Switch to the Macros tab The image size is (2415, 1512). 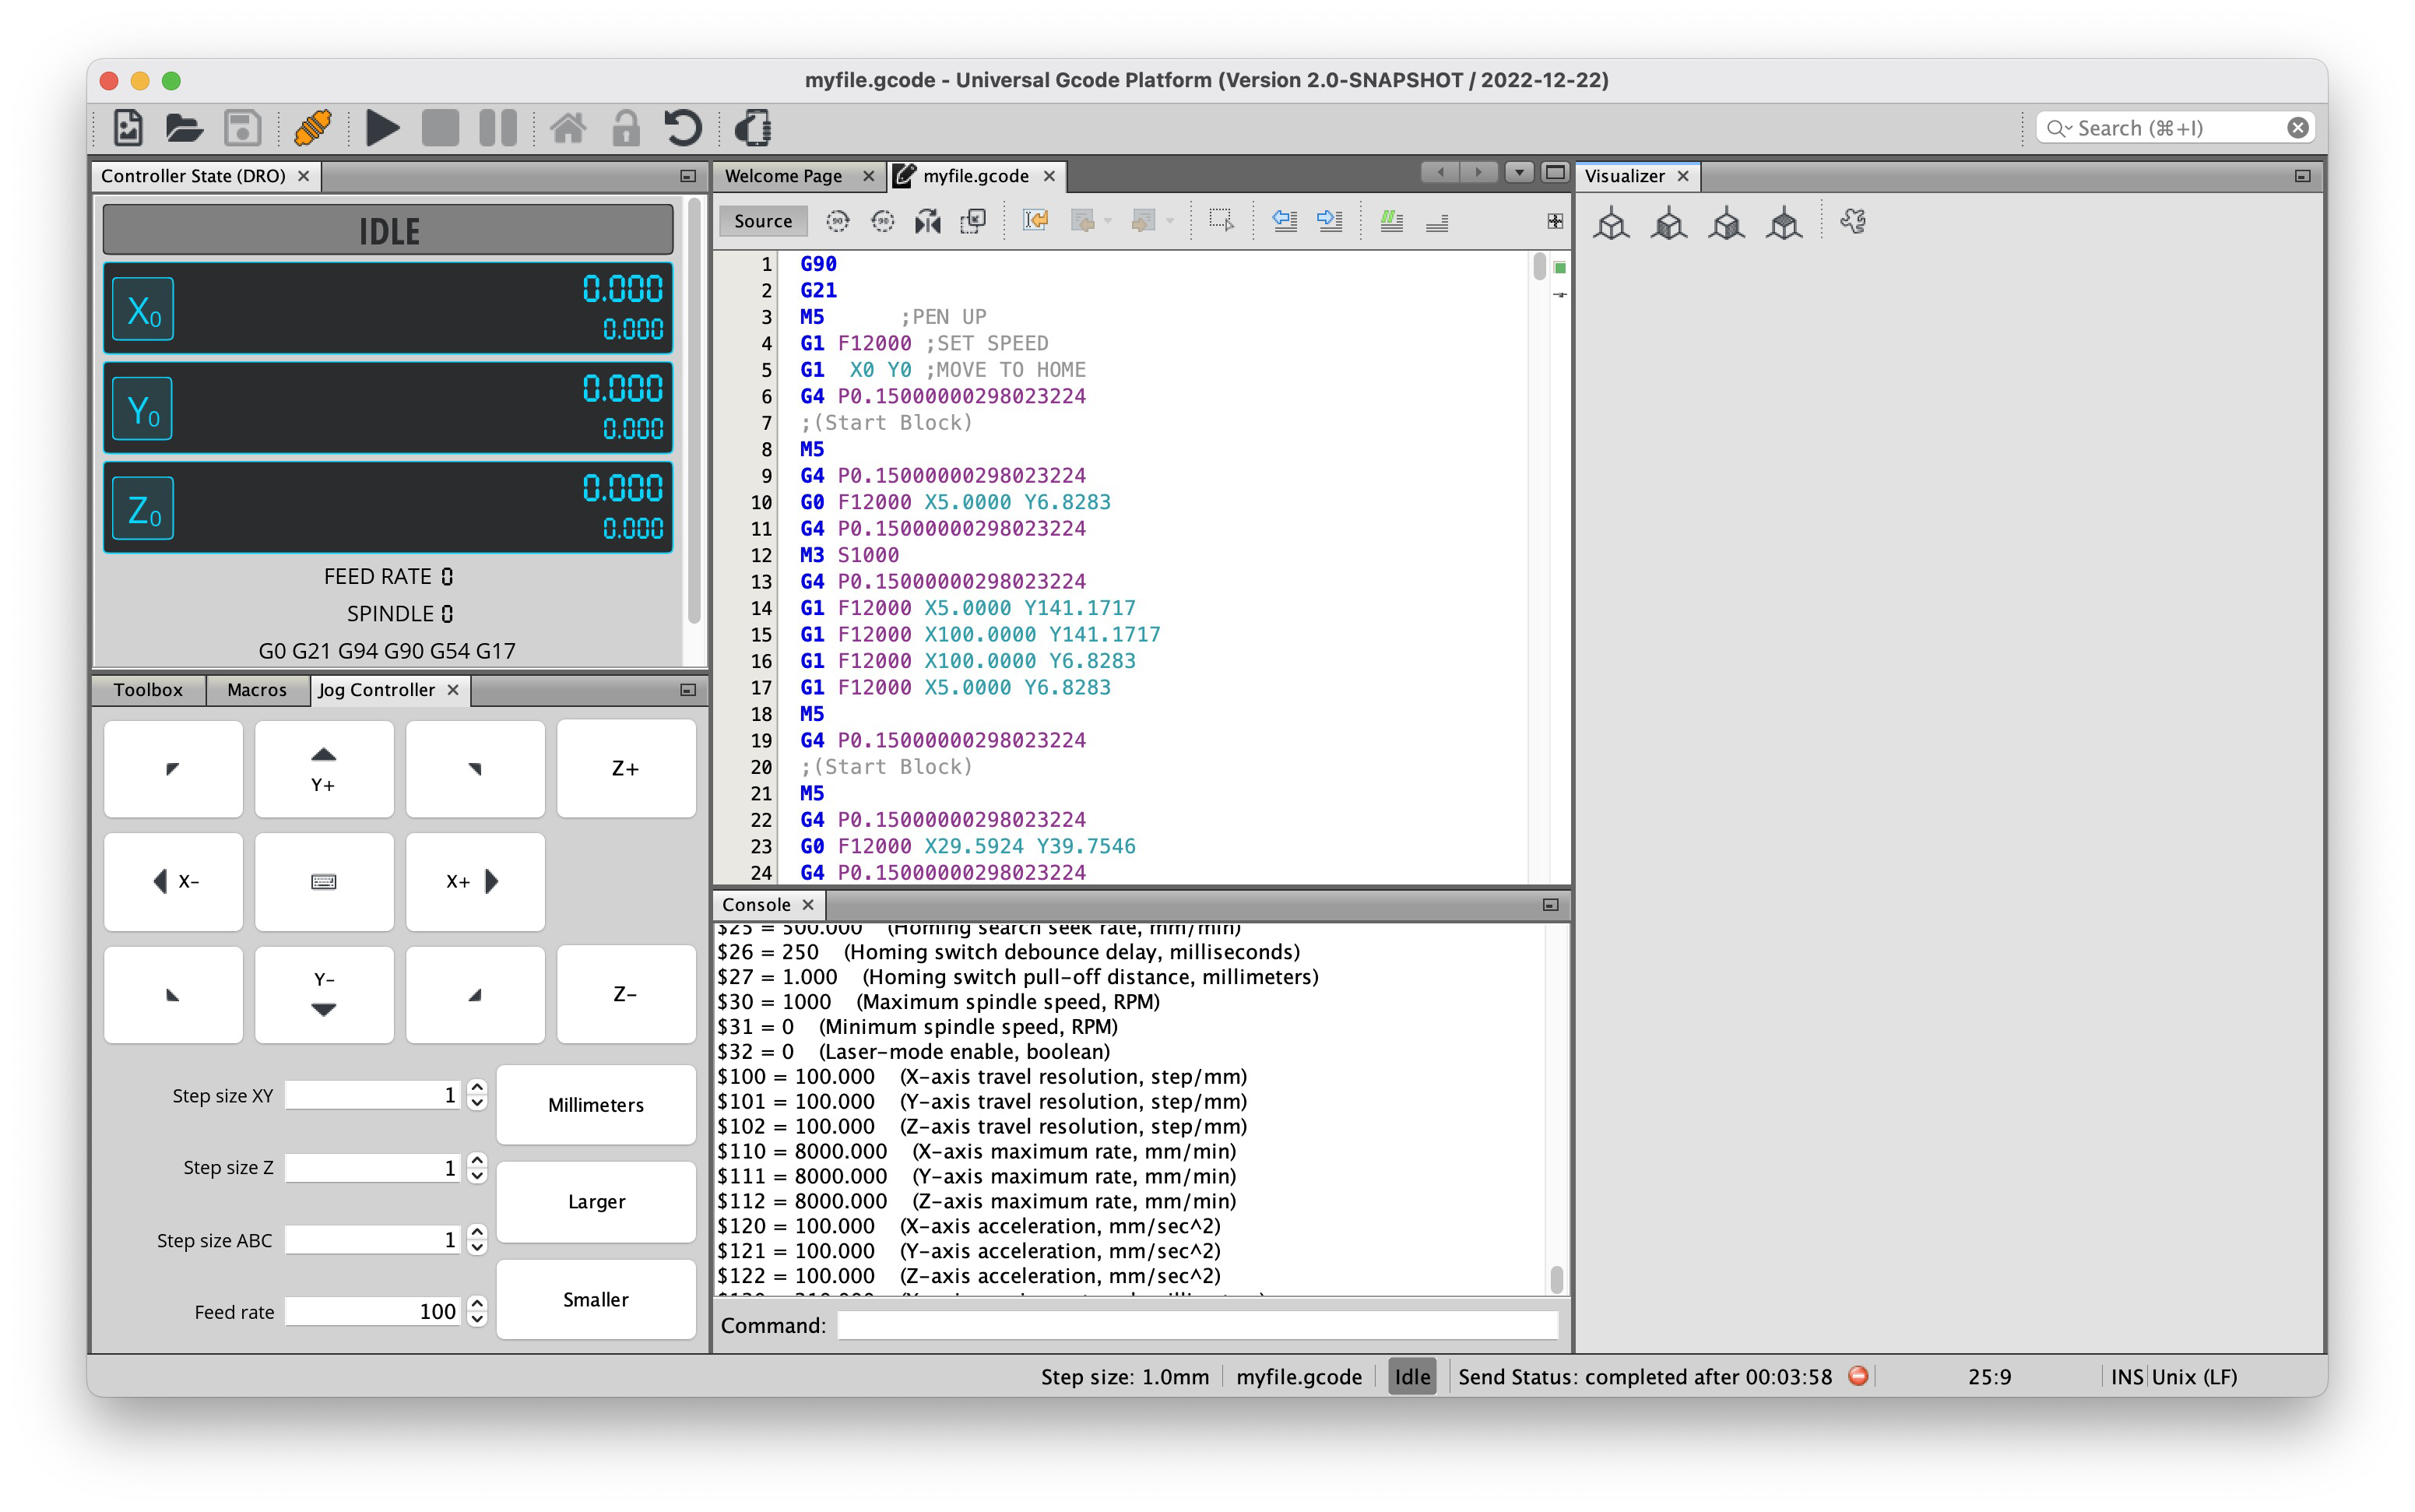click(256, 690)
